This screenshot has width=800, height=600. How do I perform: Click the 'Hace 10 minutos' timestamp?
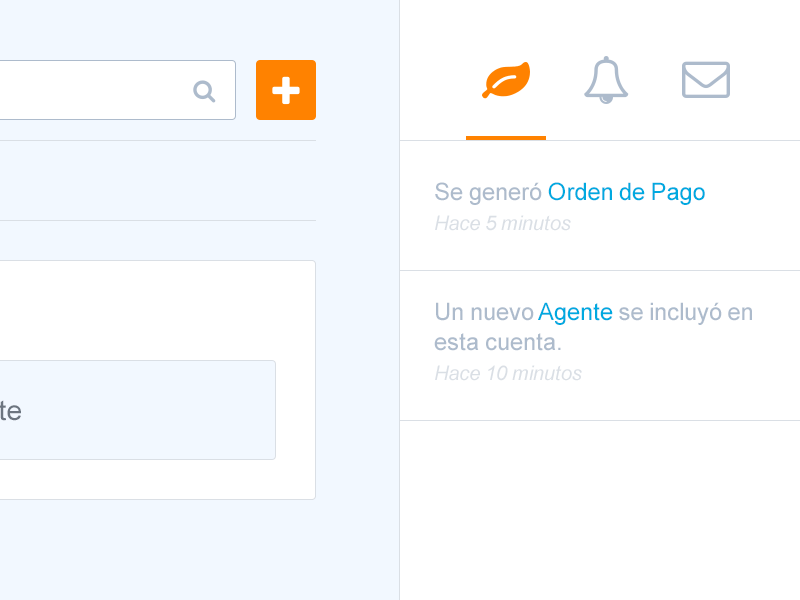508,373
